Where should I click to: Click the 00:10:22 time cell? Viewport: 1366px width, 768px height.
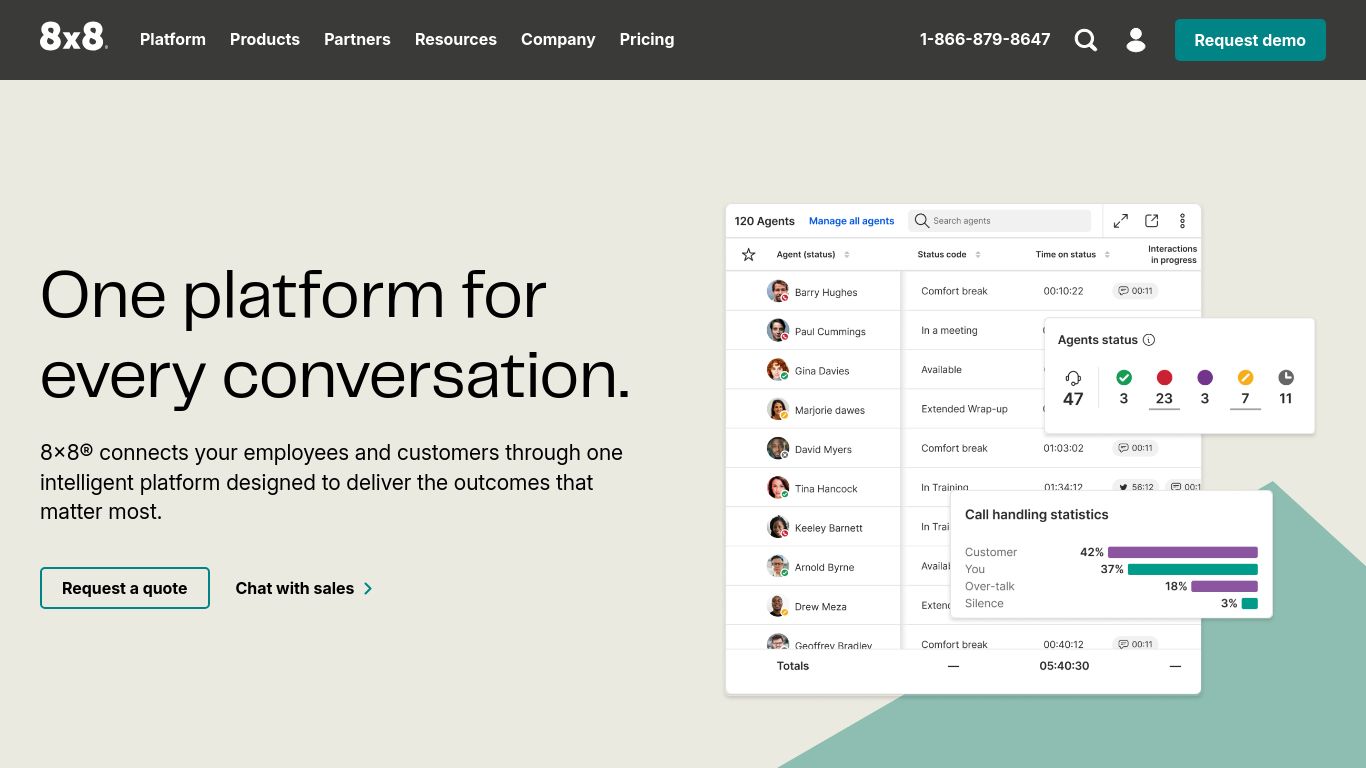(1064, 291)
